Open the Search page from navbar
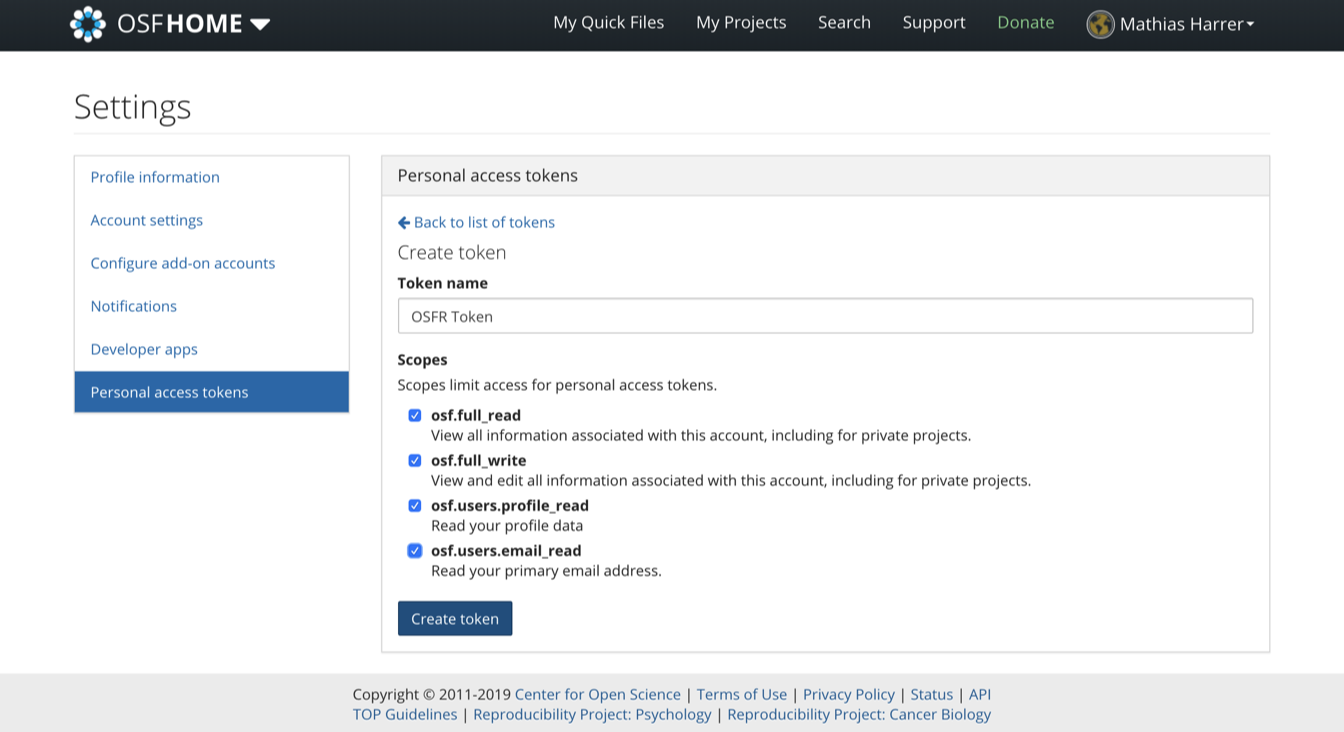Screen dimensions: 1344x732 coord(844,22)
